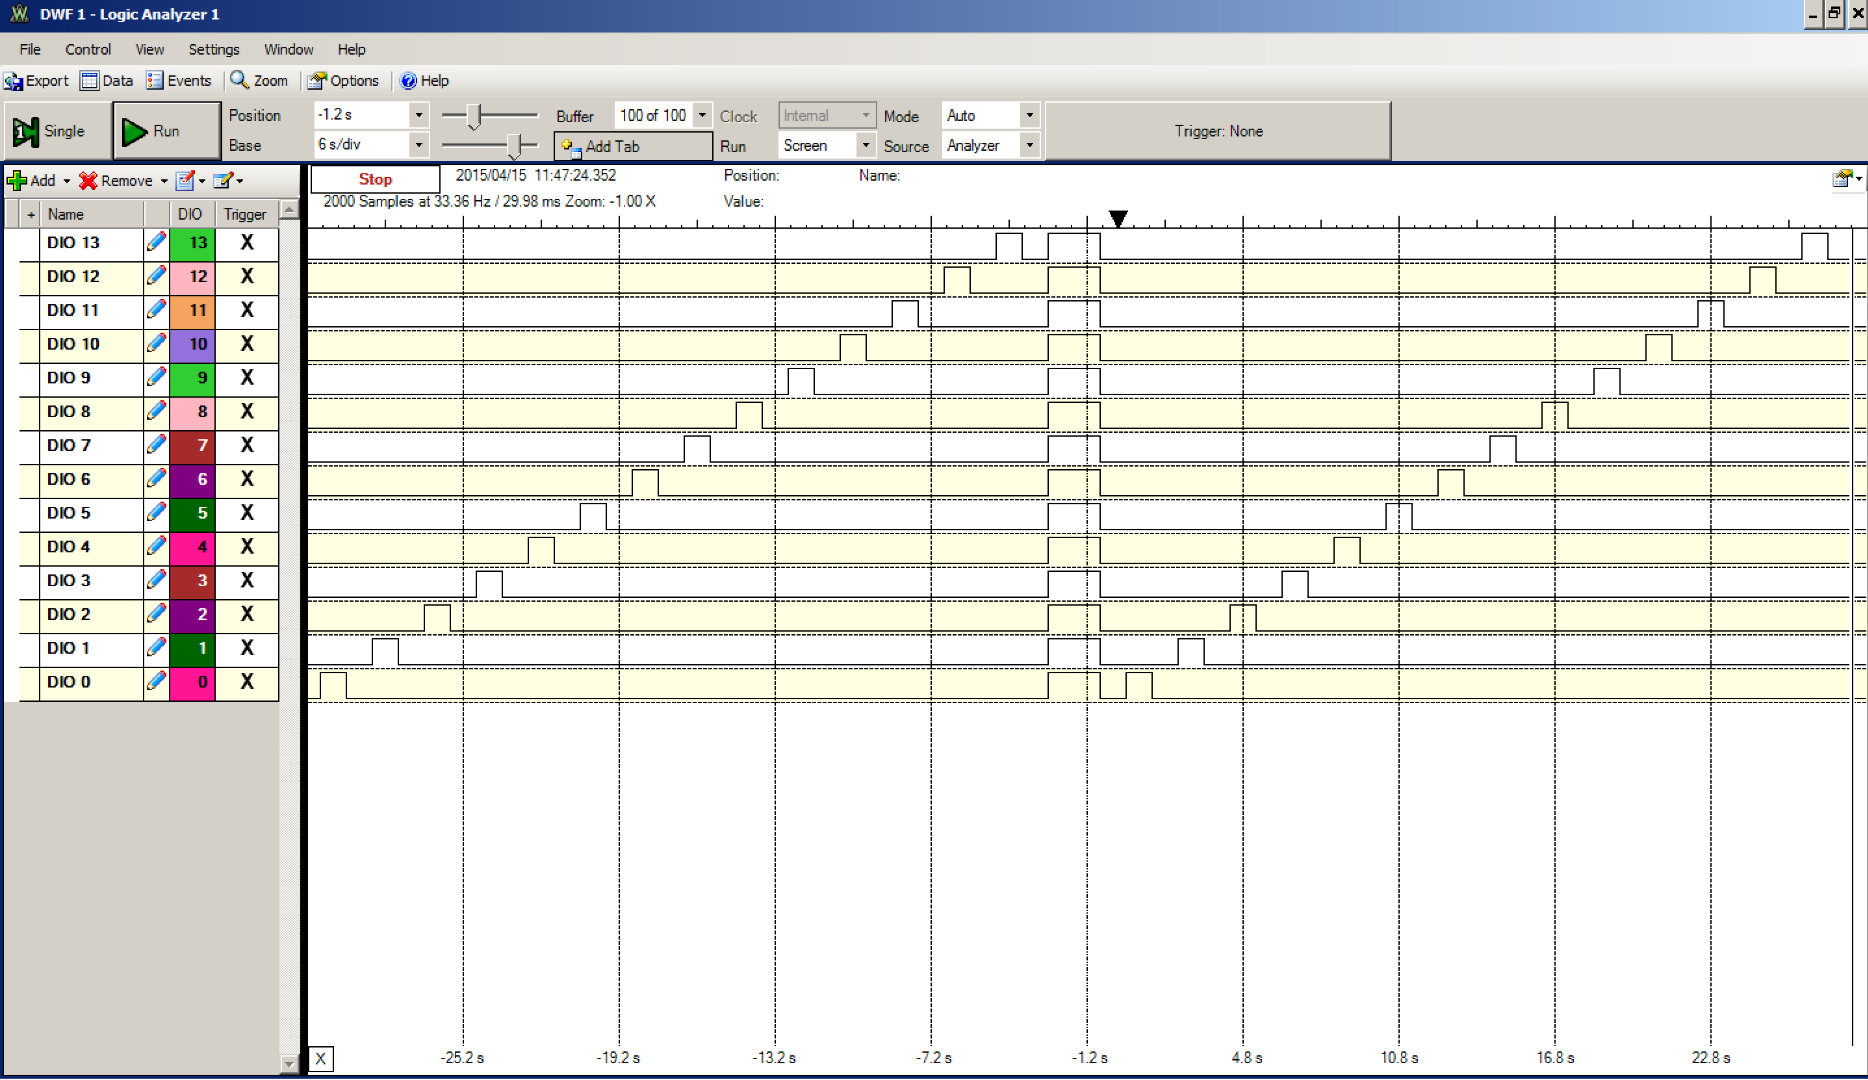Open the Mode dropdown showing Auto
Screen dimensions: 1868x1080
pyautogui.click(x=1029, y=115)
